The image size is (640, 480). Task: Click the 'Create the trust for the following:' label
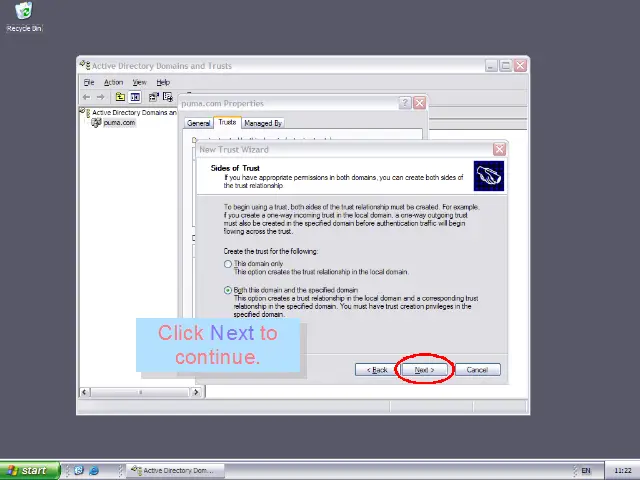point(271,251)
